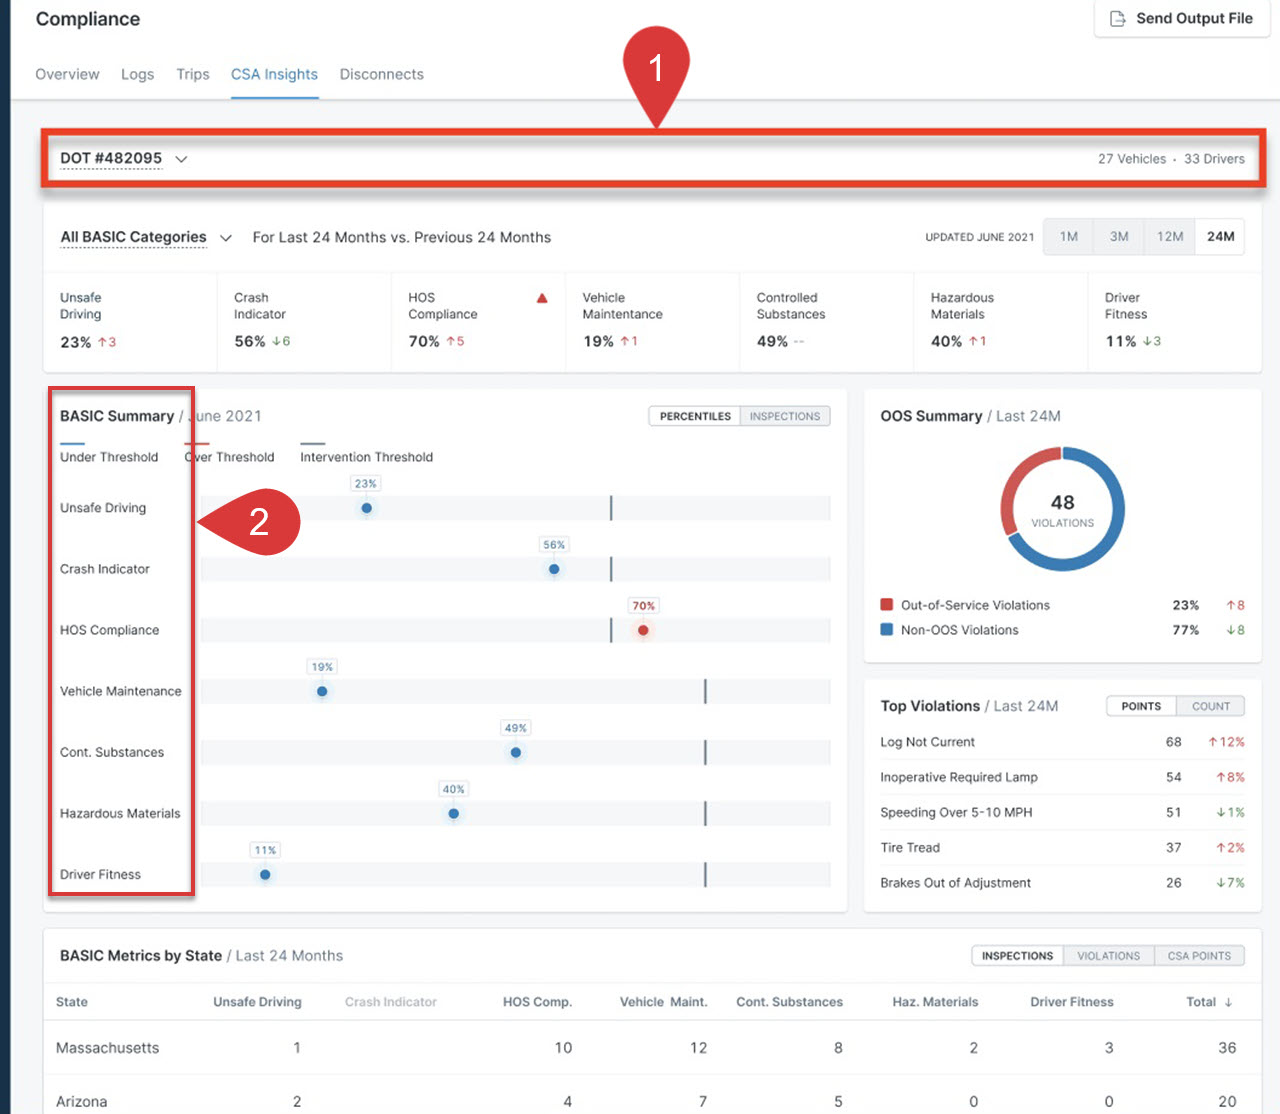1280x1114 pixels.
Task: Click the Out-of-Service Violations 23% value
Action: click(x=1186, y=605)
